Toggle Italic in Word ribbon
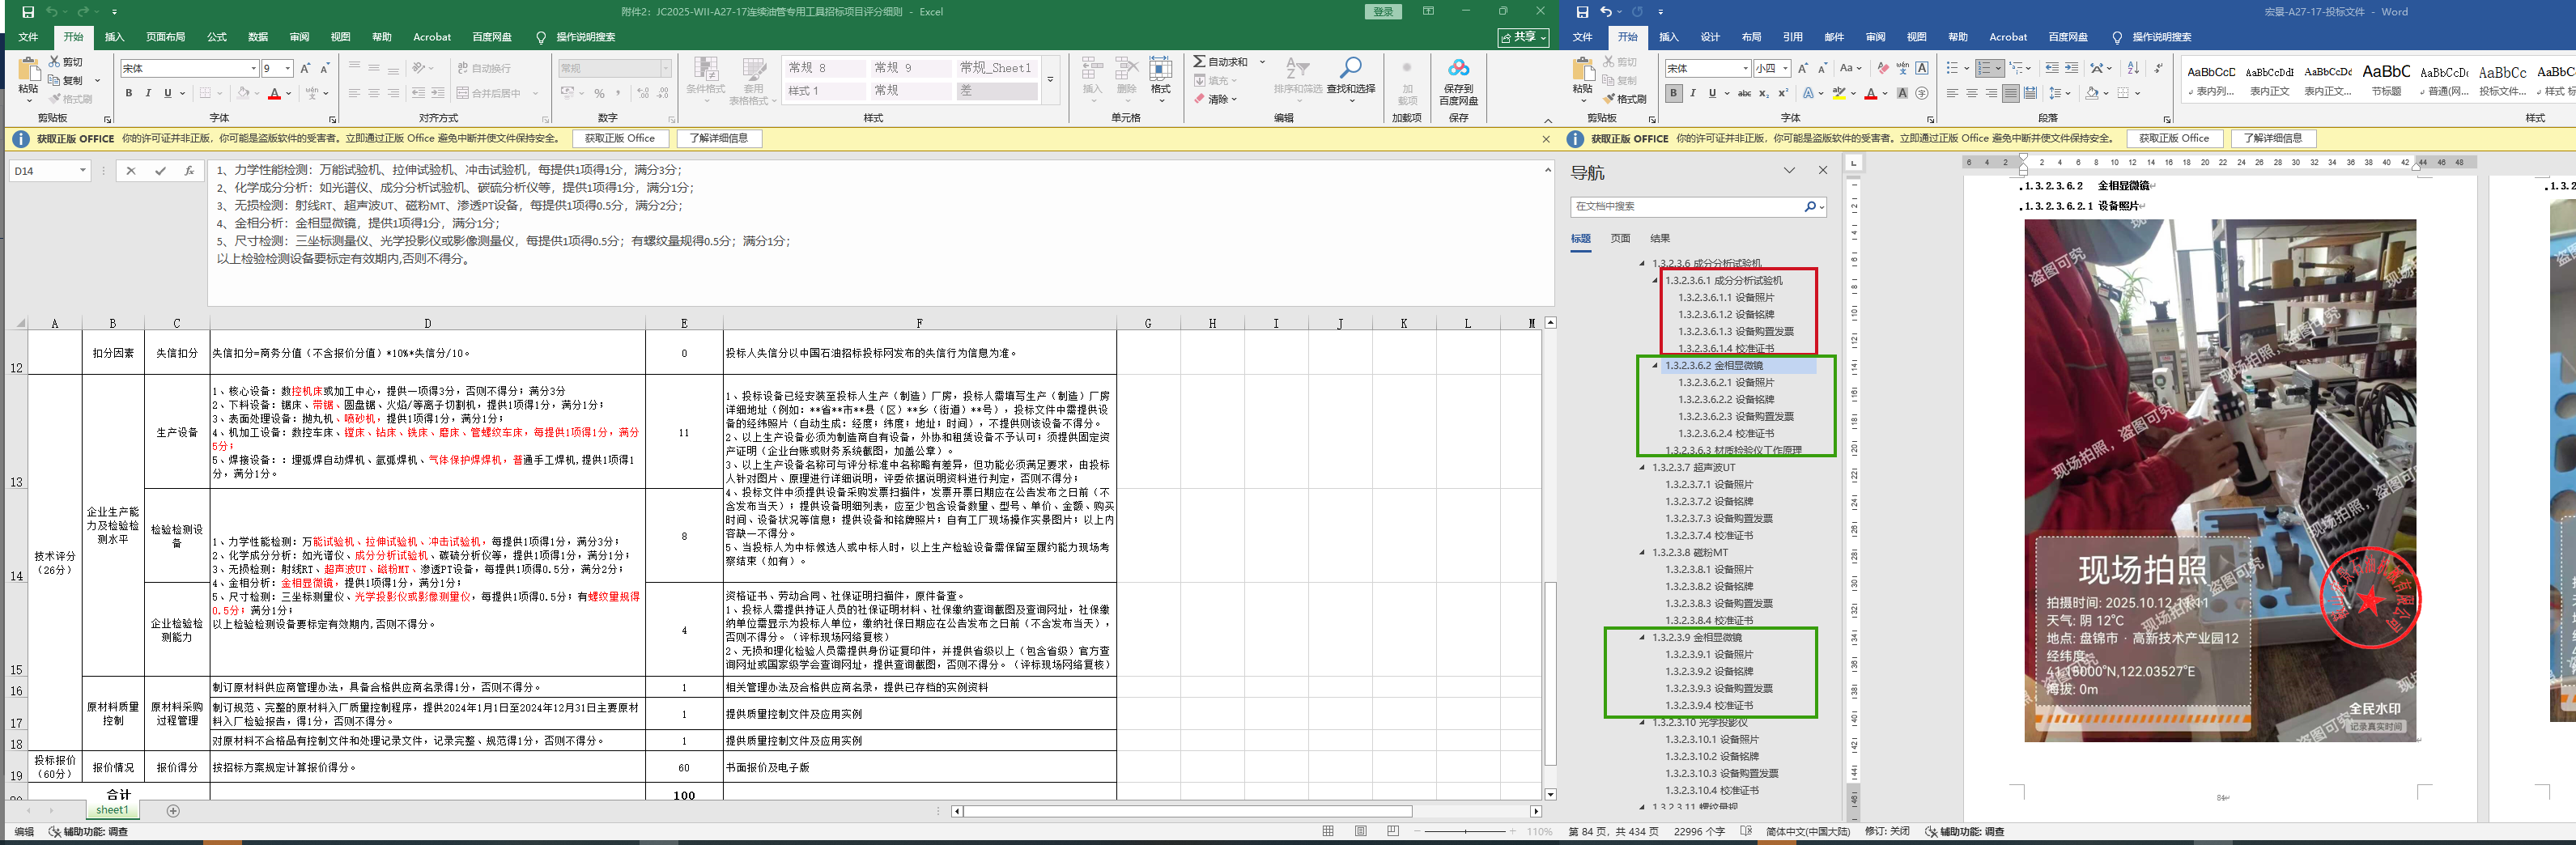 [x=1693, y=93]
